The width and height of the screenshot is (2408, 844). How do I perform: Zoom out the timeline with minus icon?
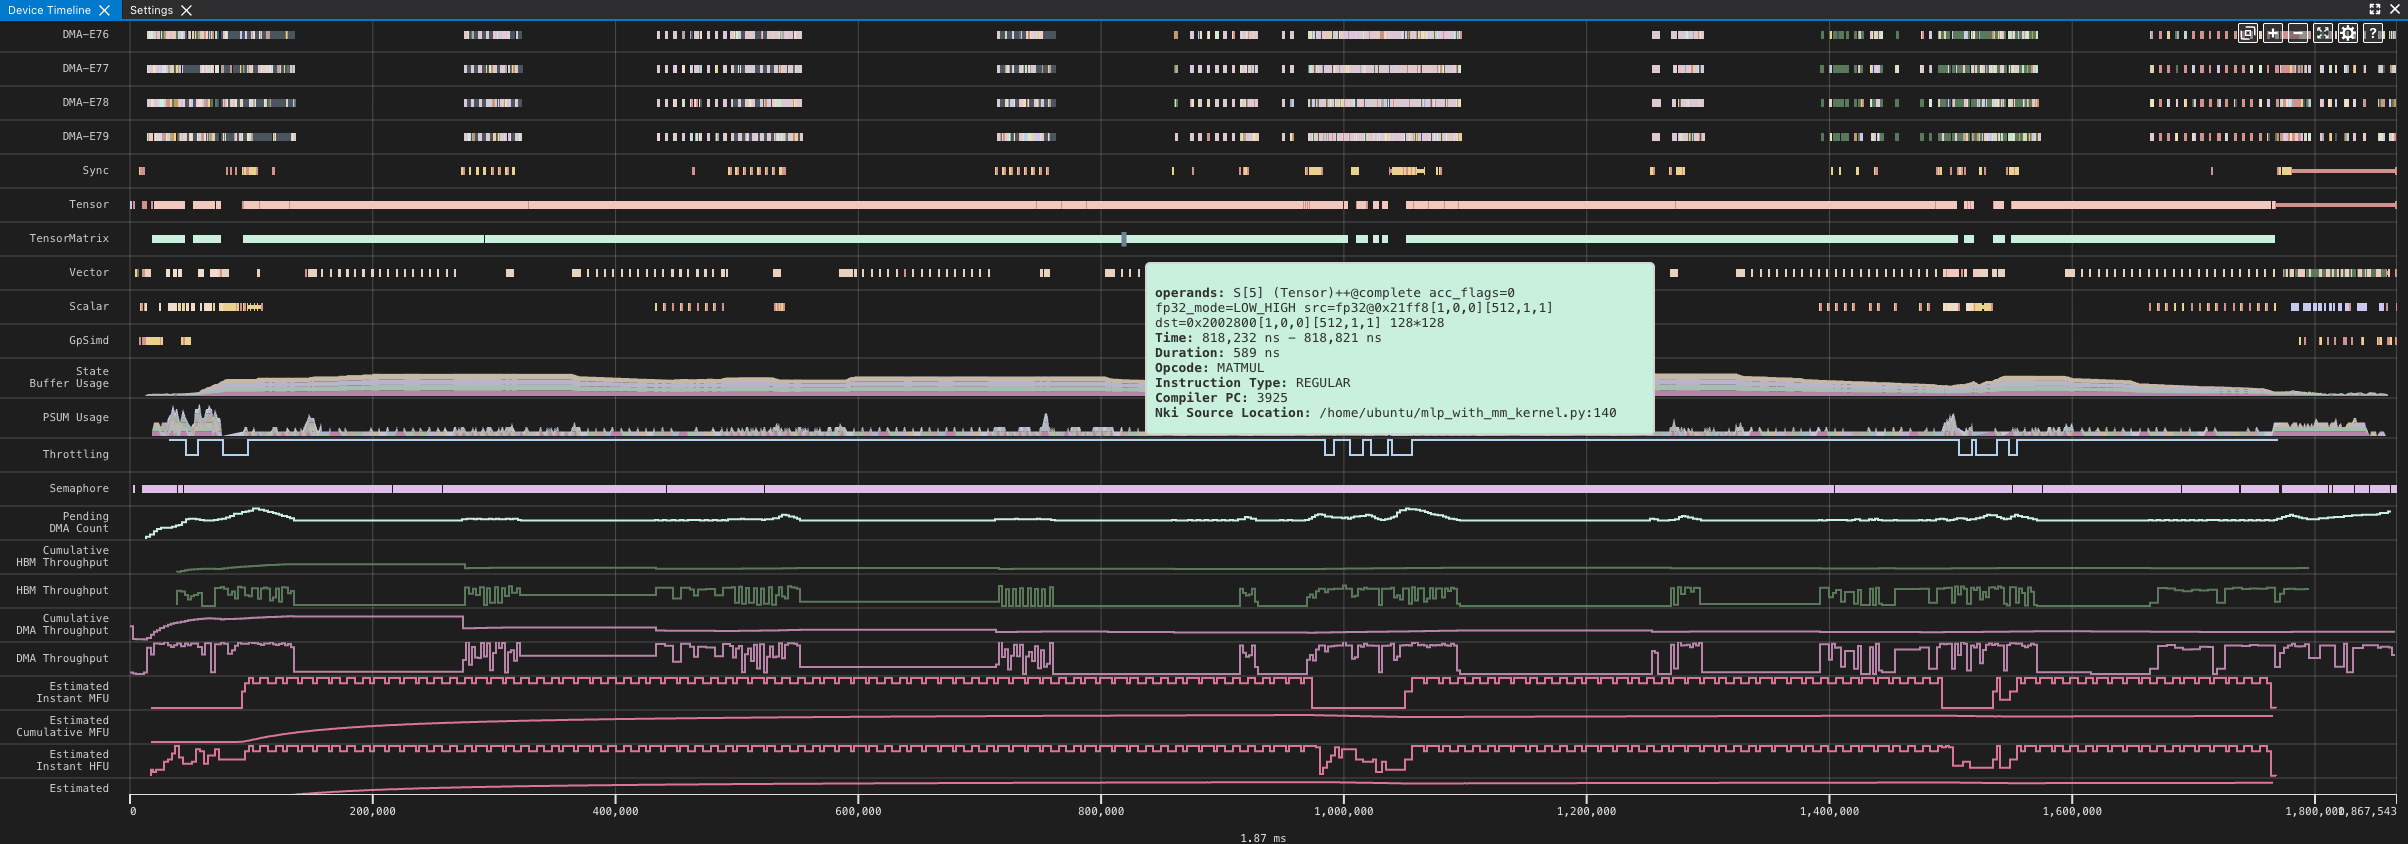tap(2298, 33)
